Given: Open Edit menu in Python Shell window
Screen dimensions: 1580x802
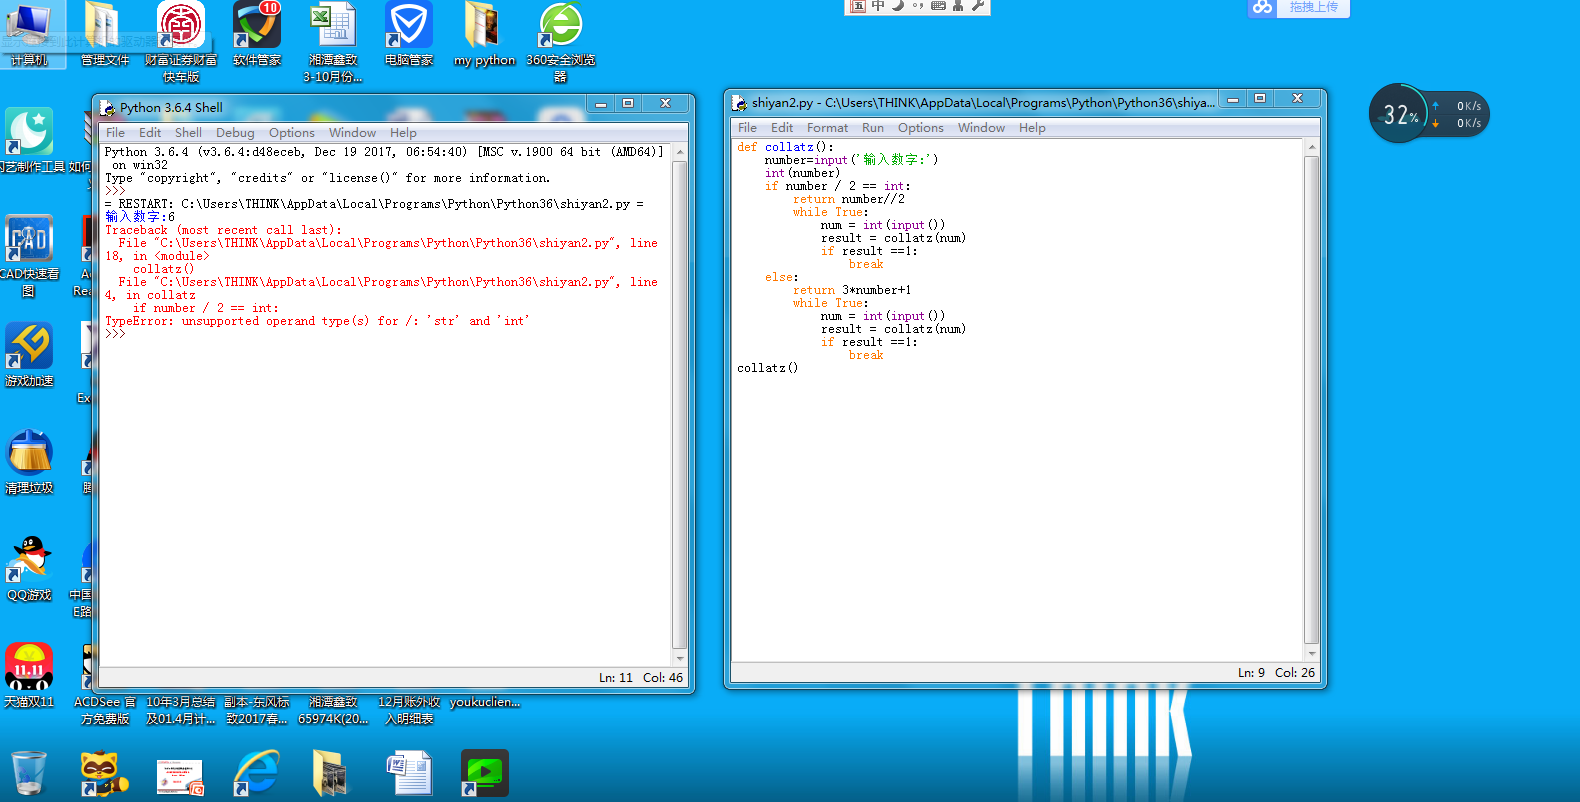Looking at the screenshot, I should point(150,132).
